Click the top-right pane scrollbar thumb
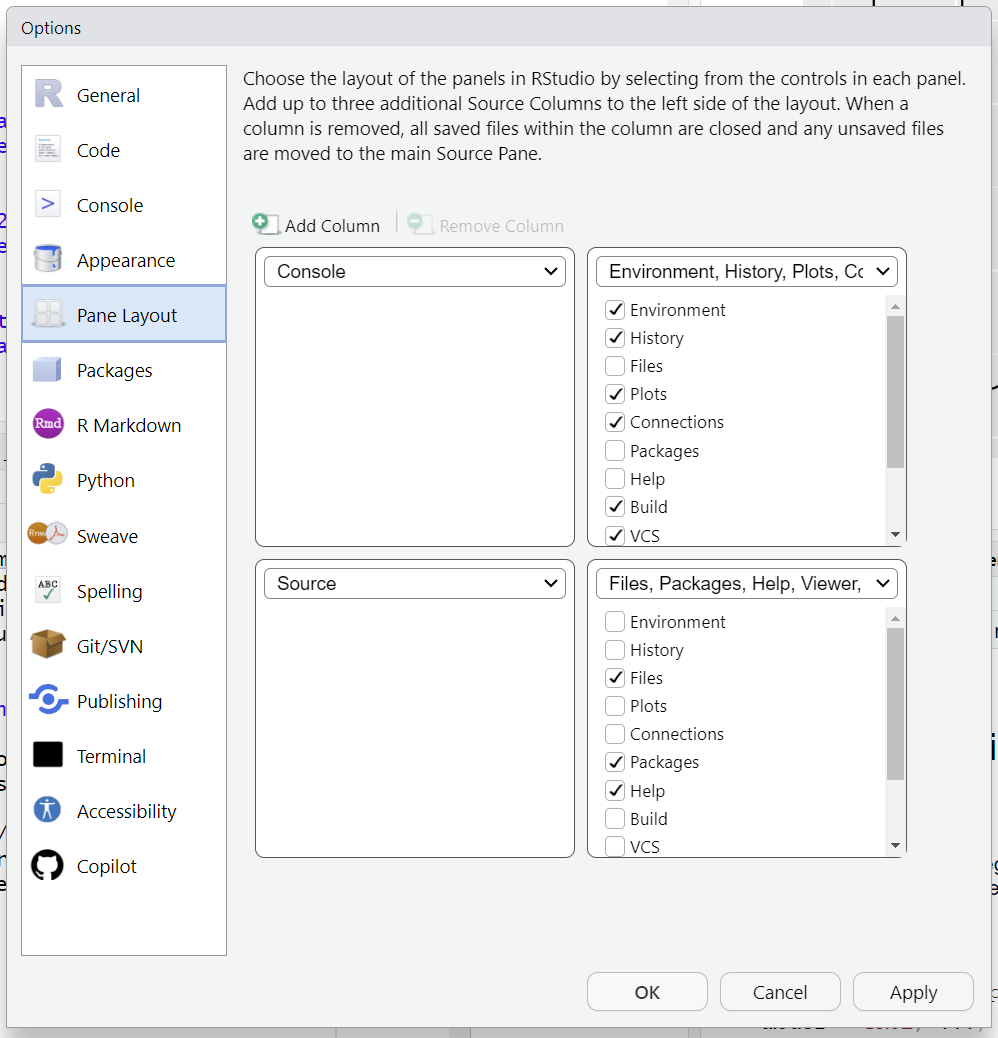Viewport: 998px width, 1038px height. click(895, 392)
